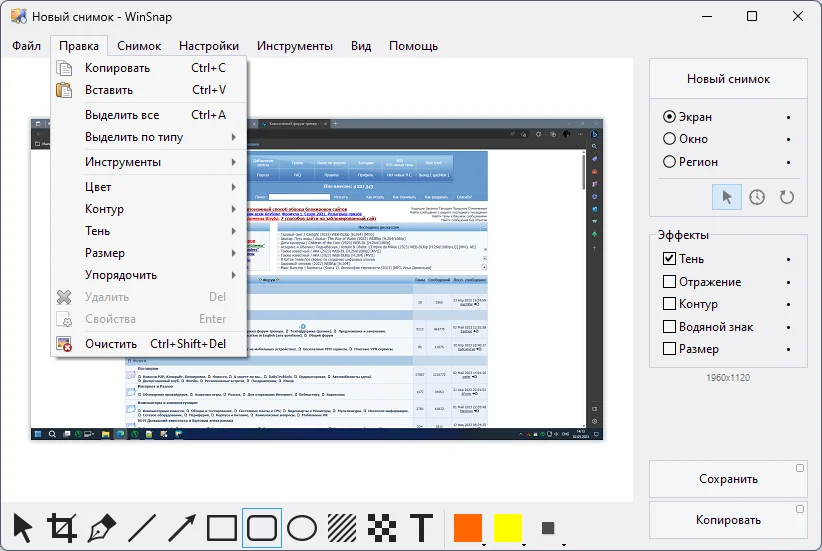This screenshot has height=551, width=822.
Task: Enable the Размер effect checkbox
Action: point(669,349)
